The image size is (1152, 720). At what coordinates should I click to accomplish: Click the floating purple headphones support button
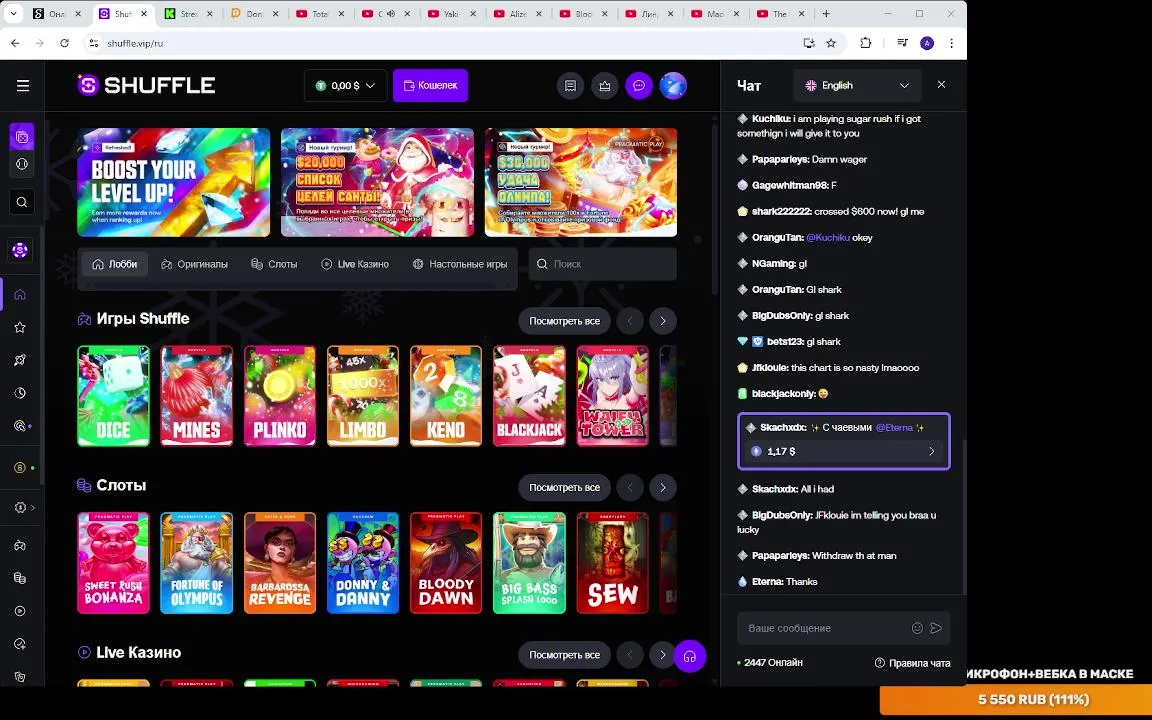coord(689,657)
